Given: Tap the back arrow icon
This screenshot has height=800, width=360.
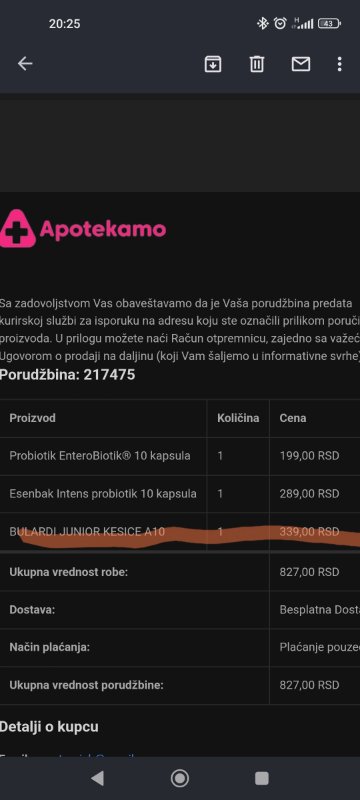Looking at the screenshot, I should [x=25, y=64].
